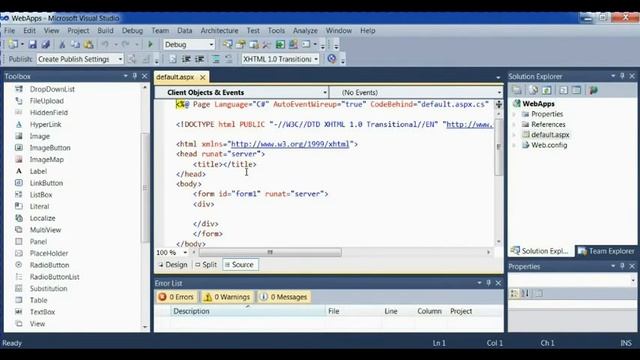
Task: Open the Analyze menu
Action: [x=305, y=31]
